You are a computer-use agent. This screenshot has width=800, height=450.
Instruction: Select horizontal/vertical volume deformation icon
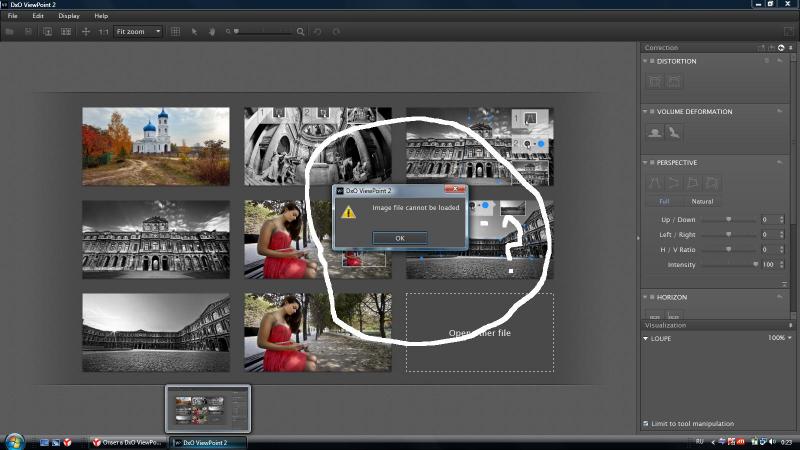655,133
